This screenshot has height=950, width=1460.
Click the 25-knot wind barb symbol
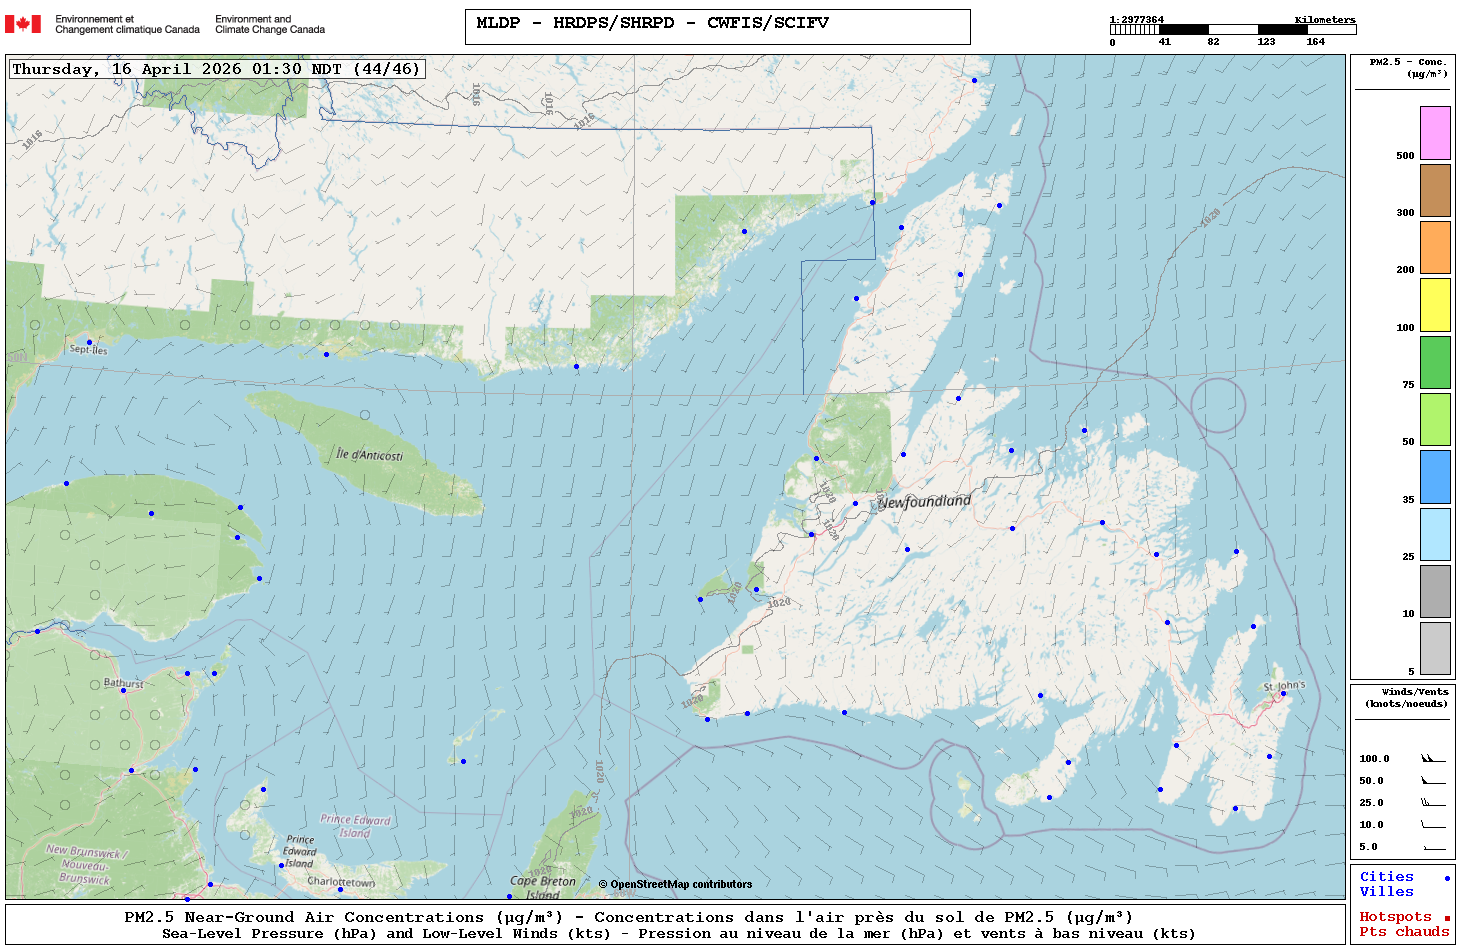[1433, 803]
